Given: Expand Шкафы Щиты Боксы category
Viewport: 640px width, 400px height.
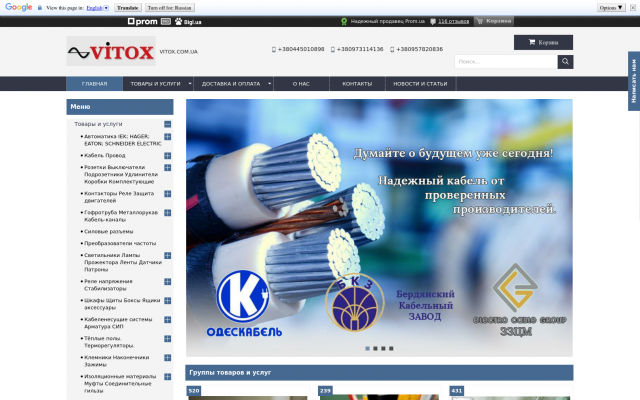Looking at the screenshot, I should [x=167, y=301].
